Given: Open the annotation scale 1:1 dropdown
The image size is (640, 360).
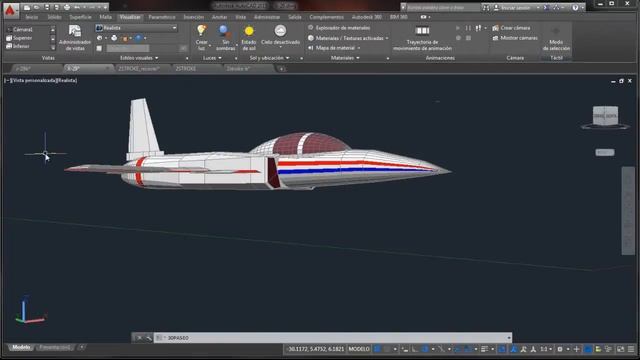Looking at the screenshot, I should coord(546,349).
